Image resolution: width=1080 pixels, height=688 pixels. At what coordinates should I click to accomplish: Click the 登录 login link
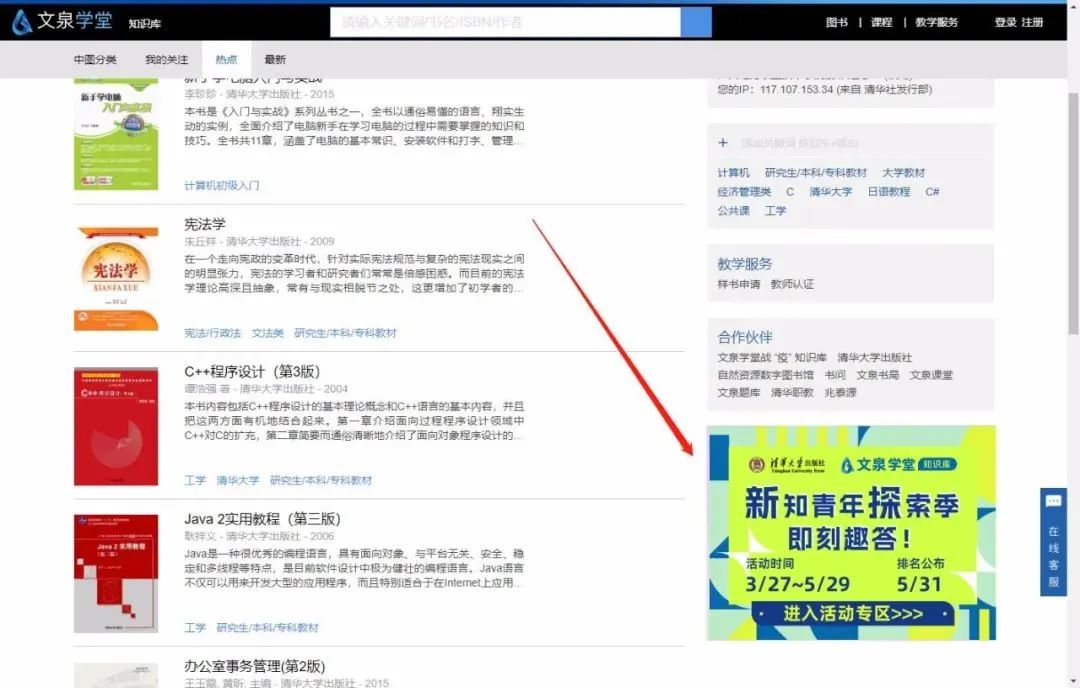click(x=1005, y=22)
